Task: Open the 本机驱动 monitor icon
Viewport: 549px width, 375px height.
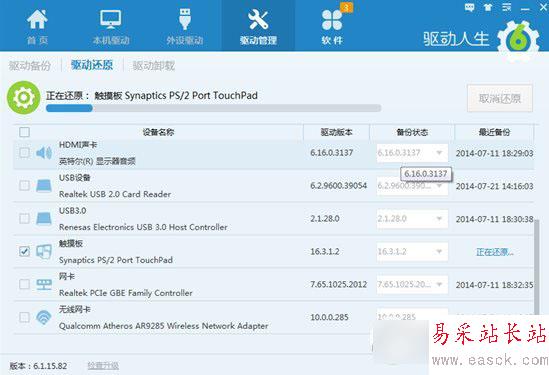Action: point(111,20)
